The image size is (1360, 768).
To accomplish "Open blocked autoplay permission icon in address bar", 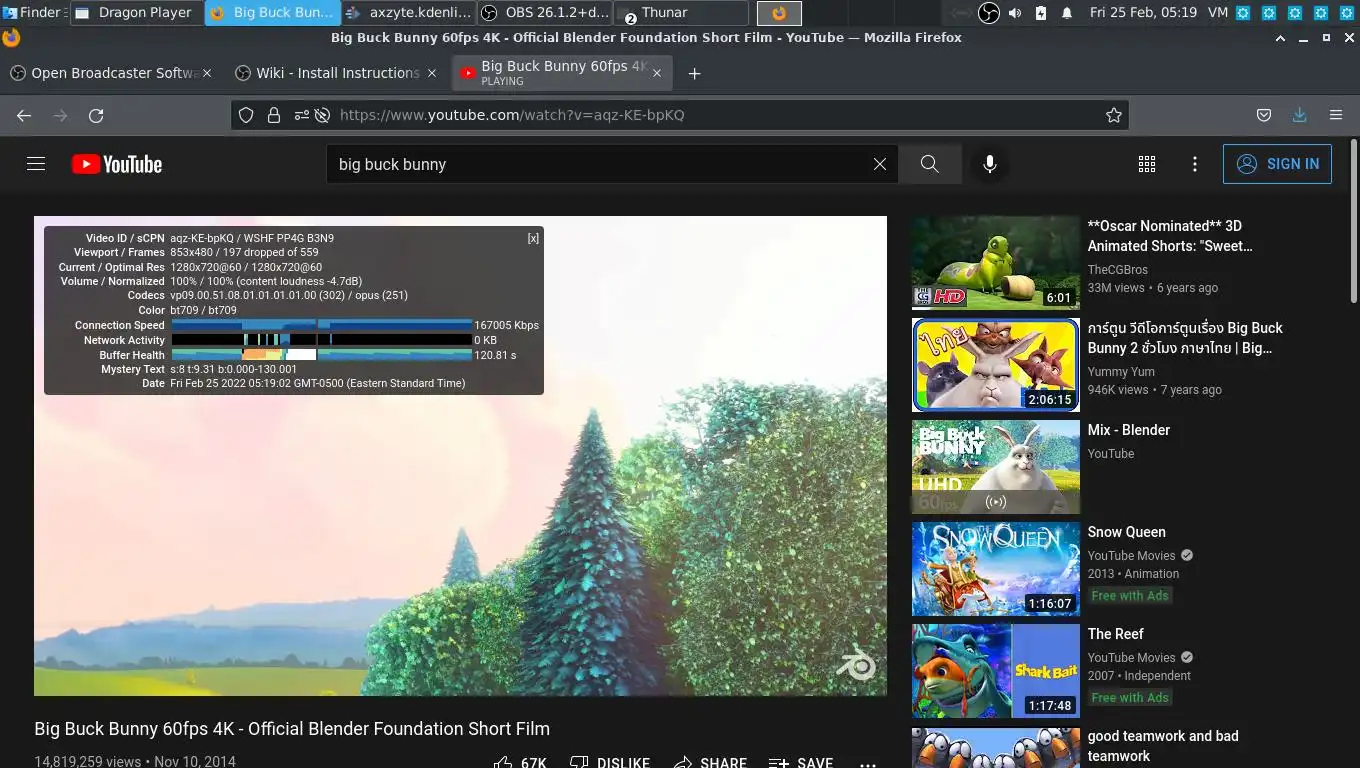I will click(x=322, y=115).
